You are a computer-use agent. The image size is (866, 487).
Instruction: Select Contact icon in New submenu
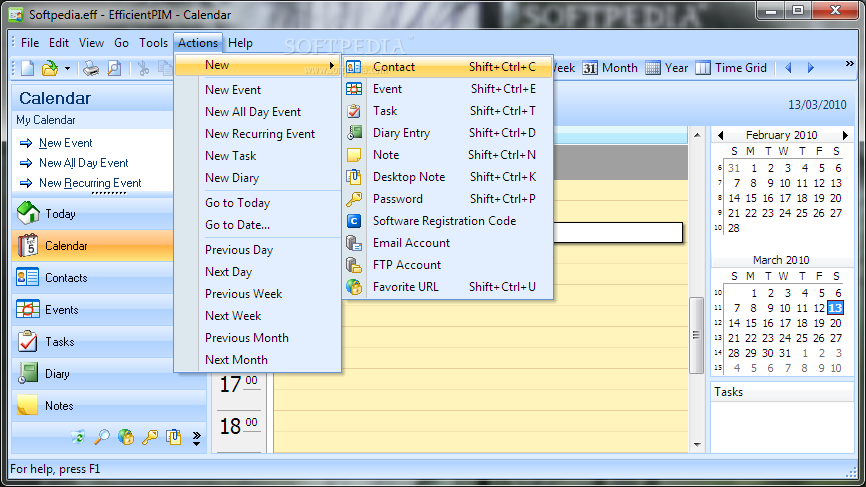tap(353, 67)
